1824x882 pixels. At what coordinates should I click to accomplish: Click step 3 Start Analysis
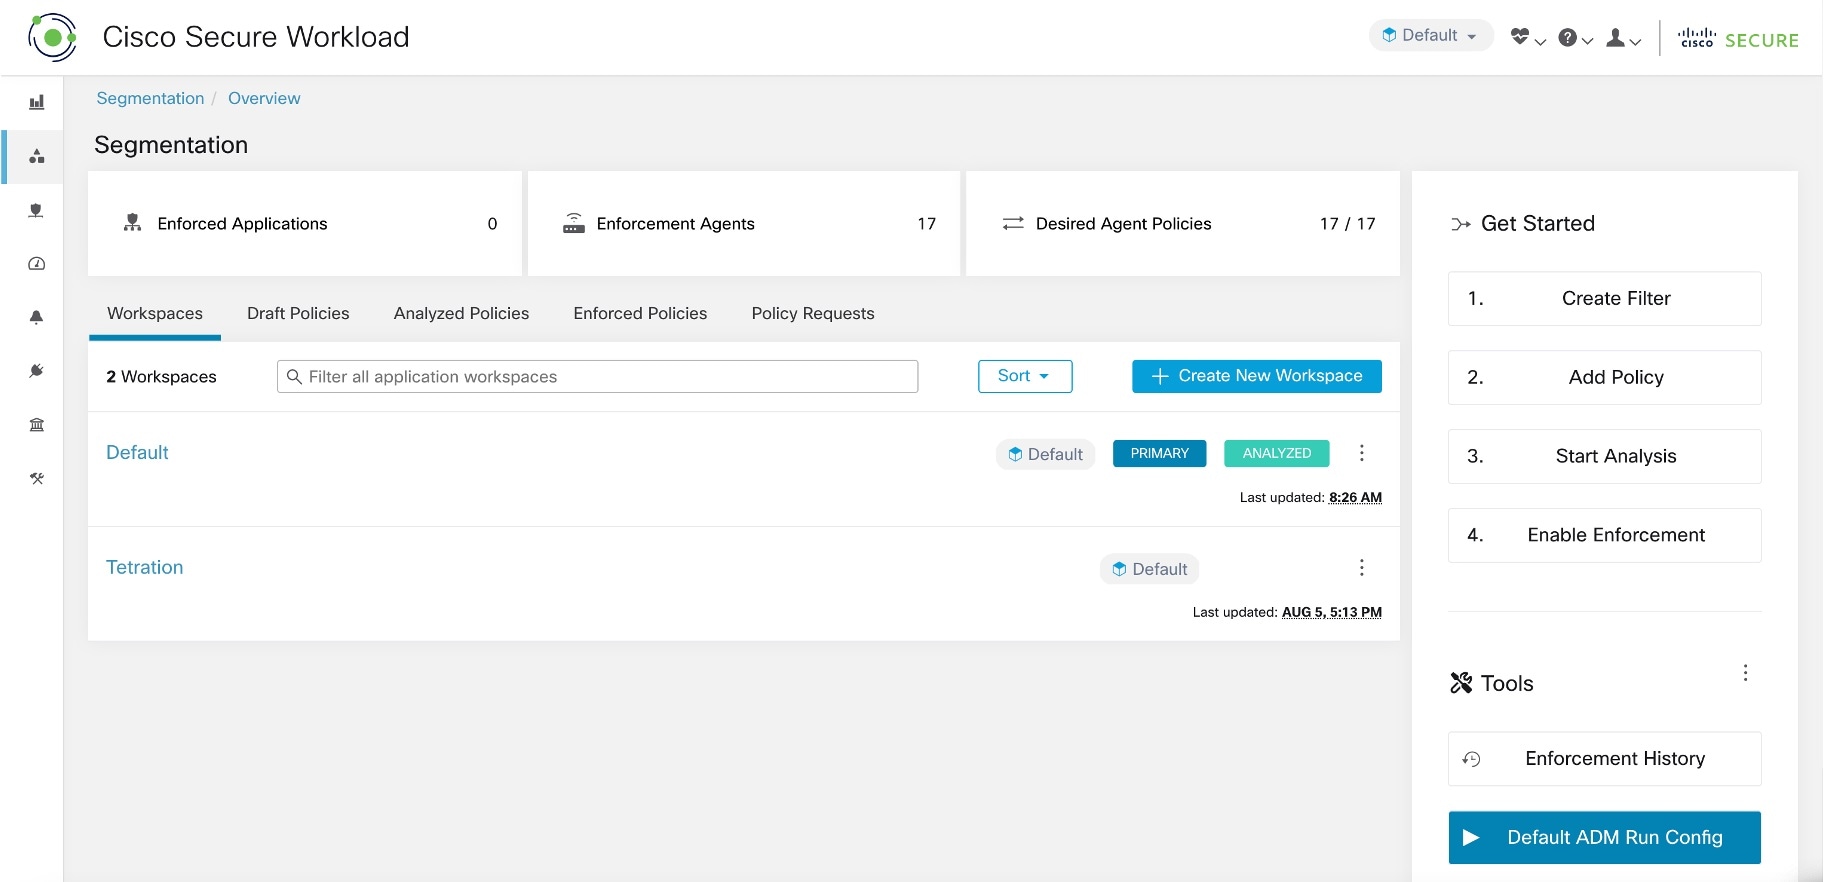pos(1604,456)
